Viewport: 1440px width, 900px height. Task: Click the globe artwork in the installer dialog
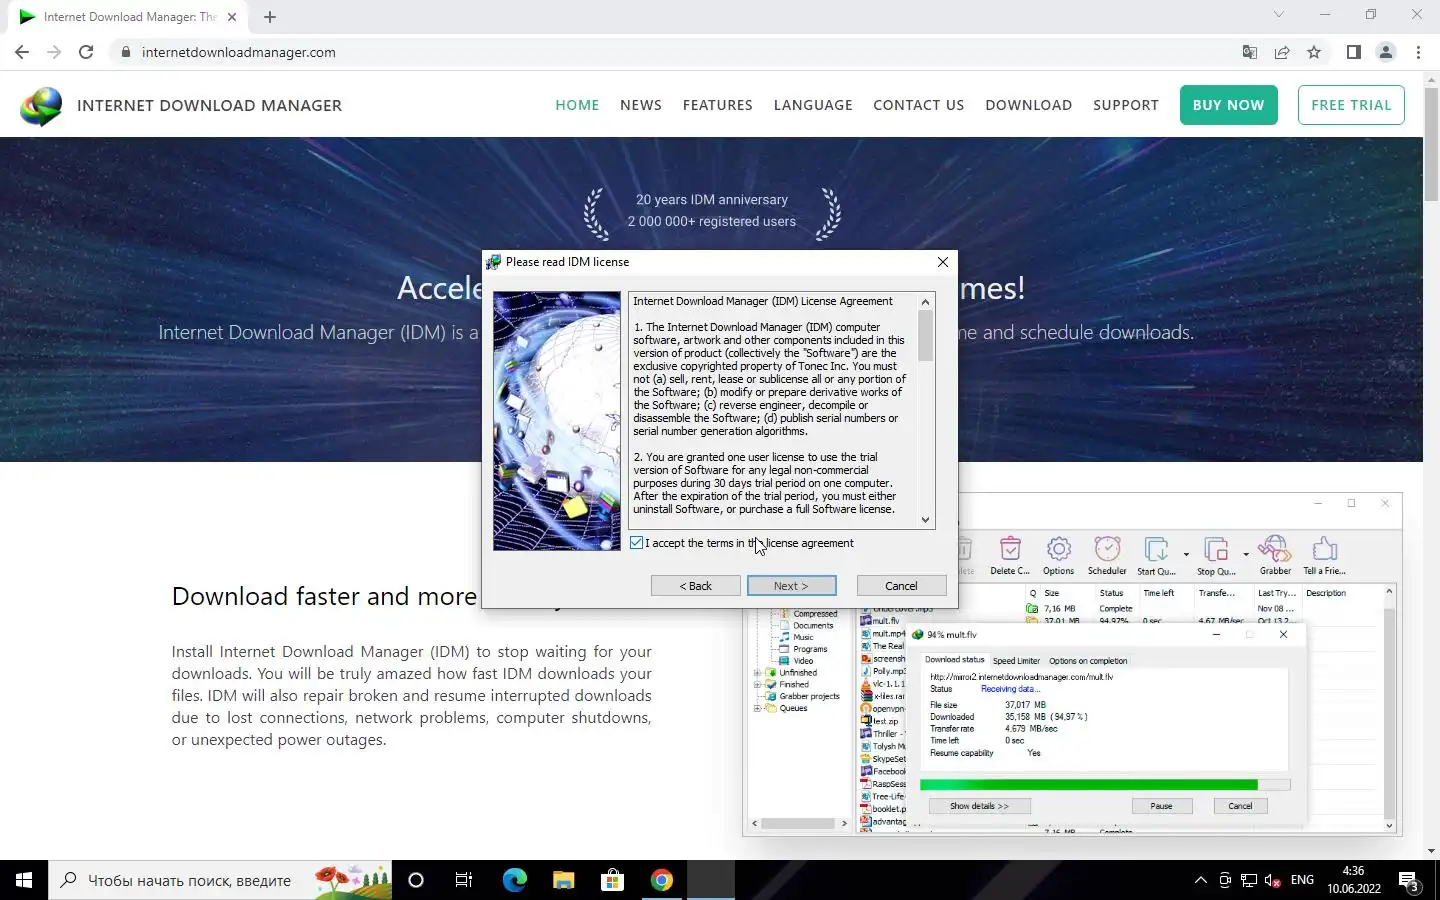pos(557,421)
